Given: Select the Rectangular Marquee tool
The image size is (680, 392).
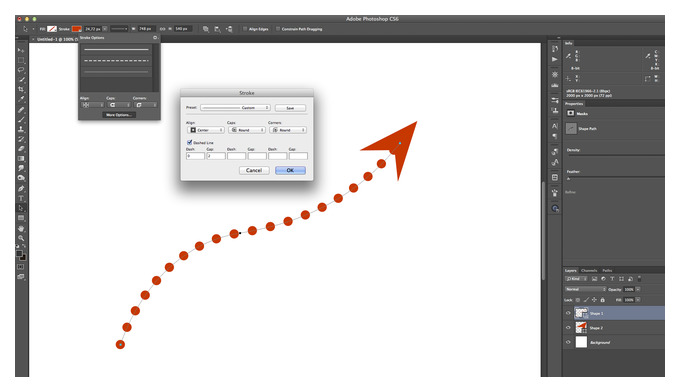Looking at the screenshot, I should [21, 60].
